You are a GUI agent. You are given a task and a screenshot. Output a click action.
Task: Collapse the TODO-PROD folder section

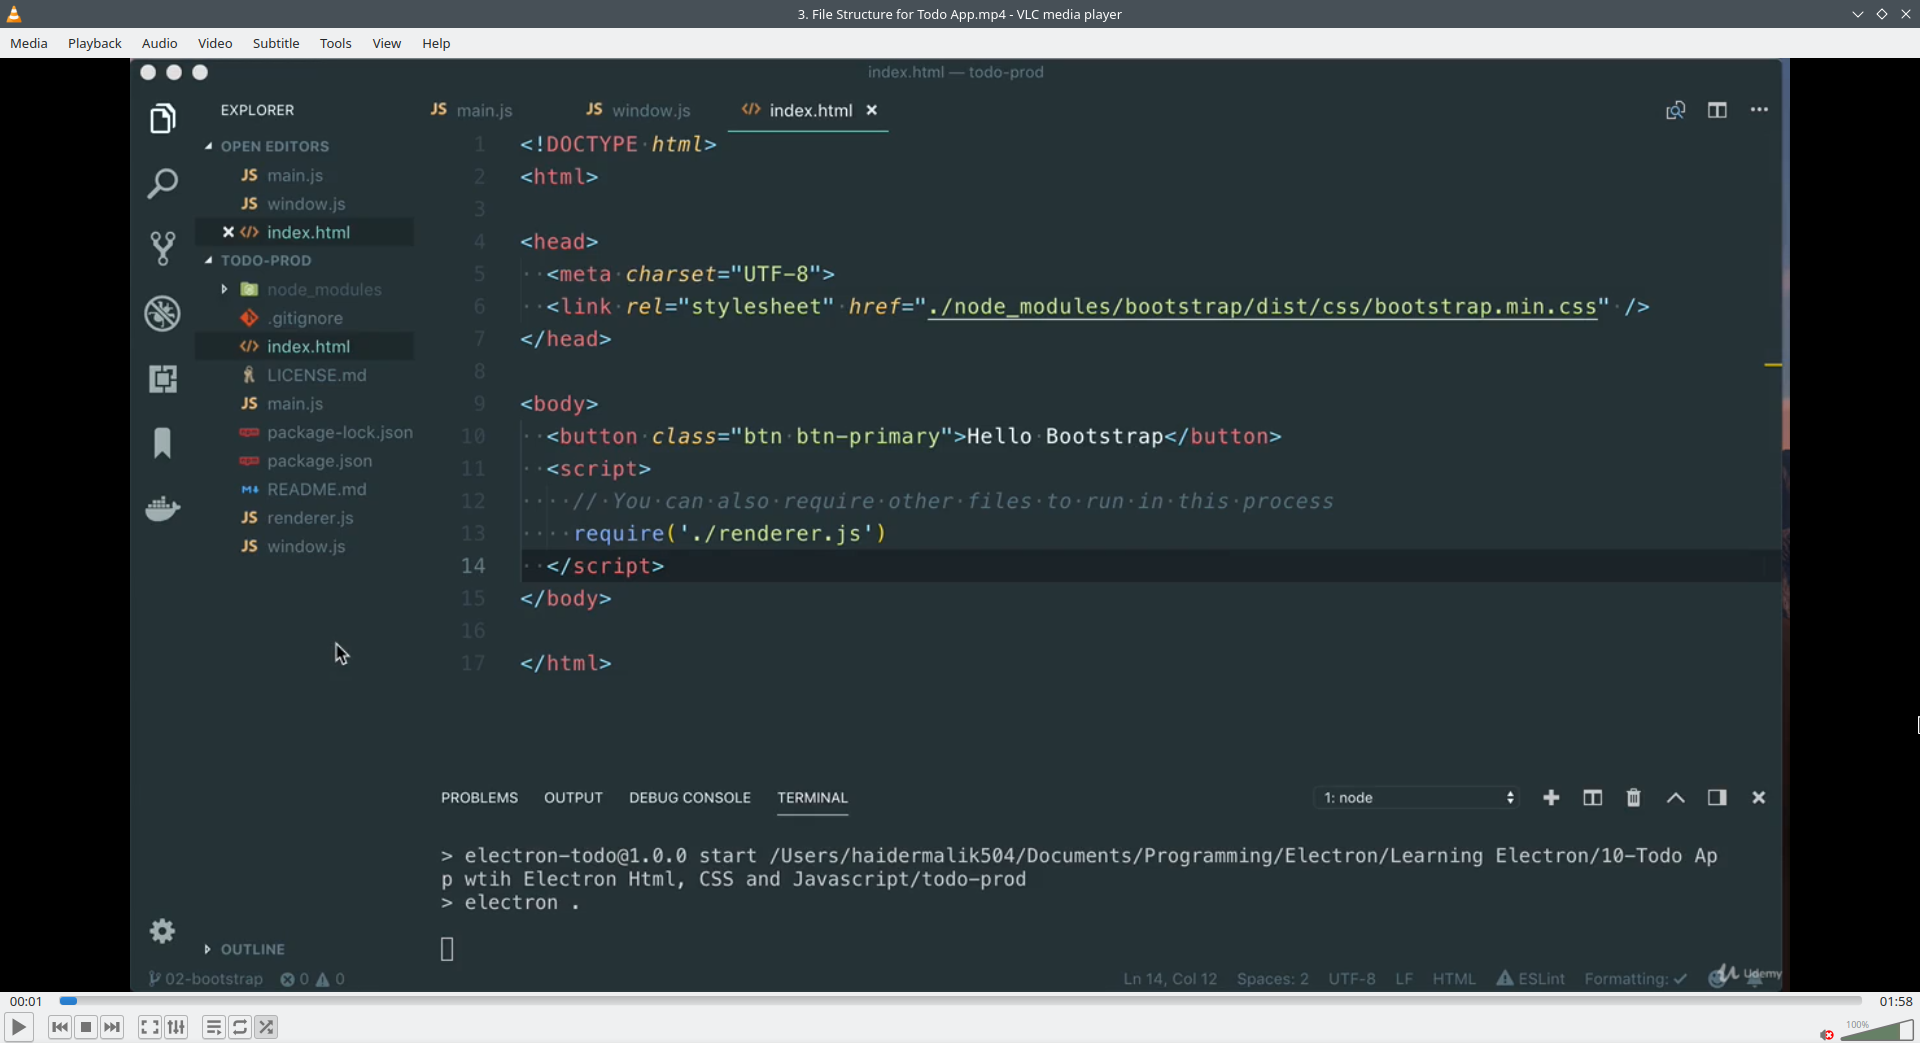click(258, 260)
